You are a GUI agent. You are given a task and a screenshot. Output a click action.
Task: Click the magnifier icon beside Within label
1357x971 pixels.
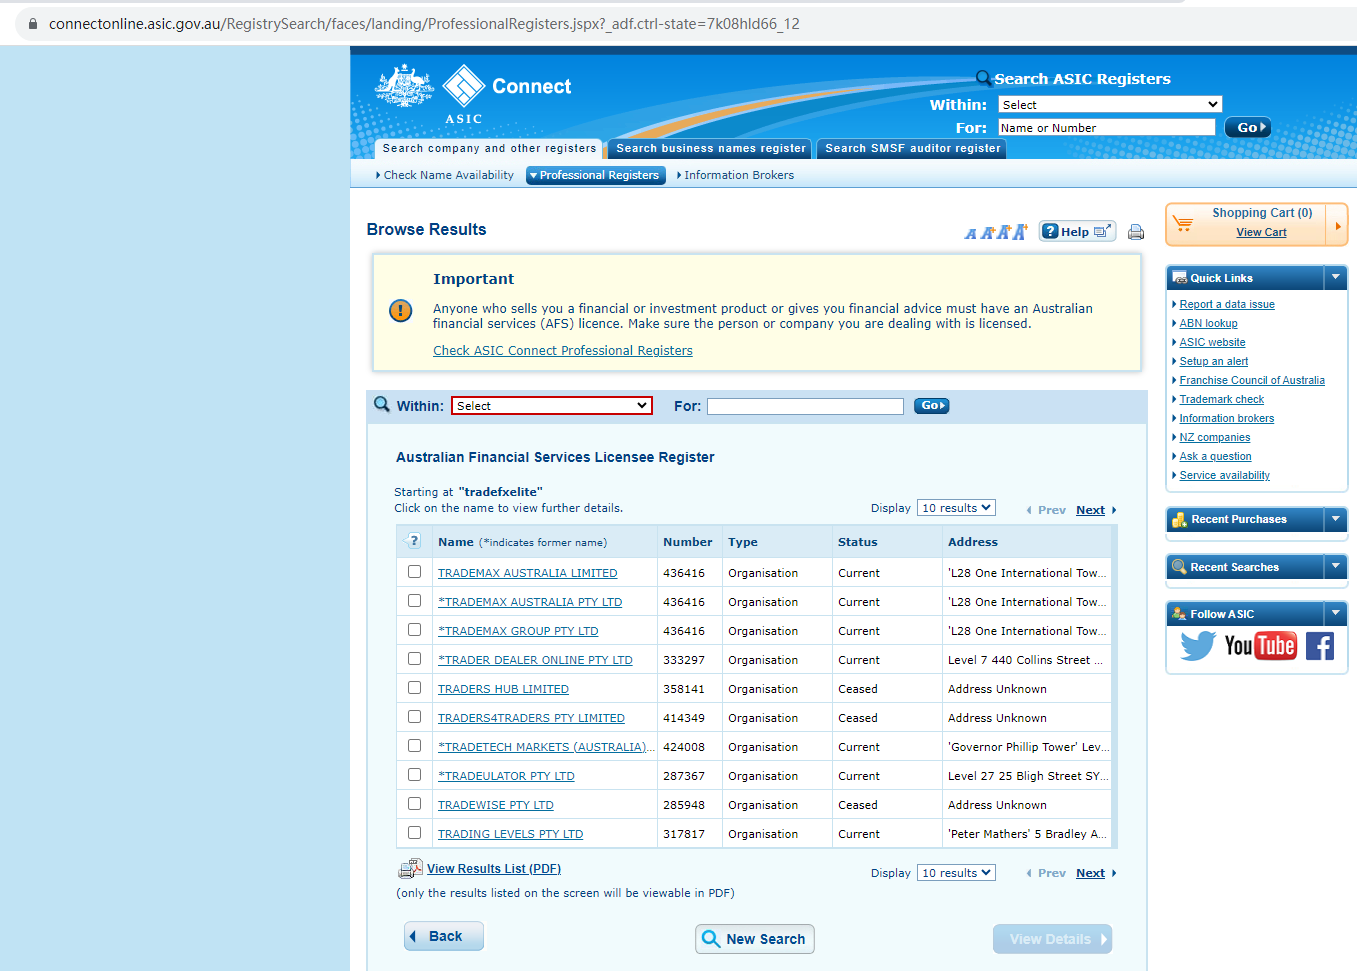click(382, 405)
